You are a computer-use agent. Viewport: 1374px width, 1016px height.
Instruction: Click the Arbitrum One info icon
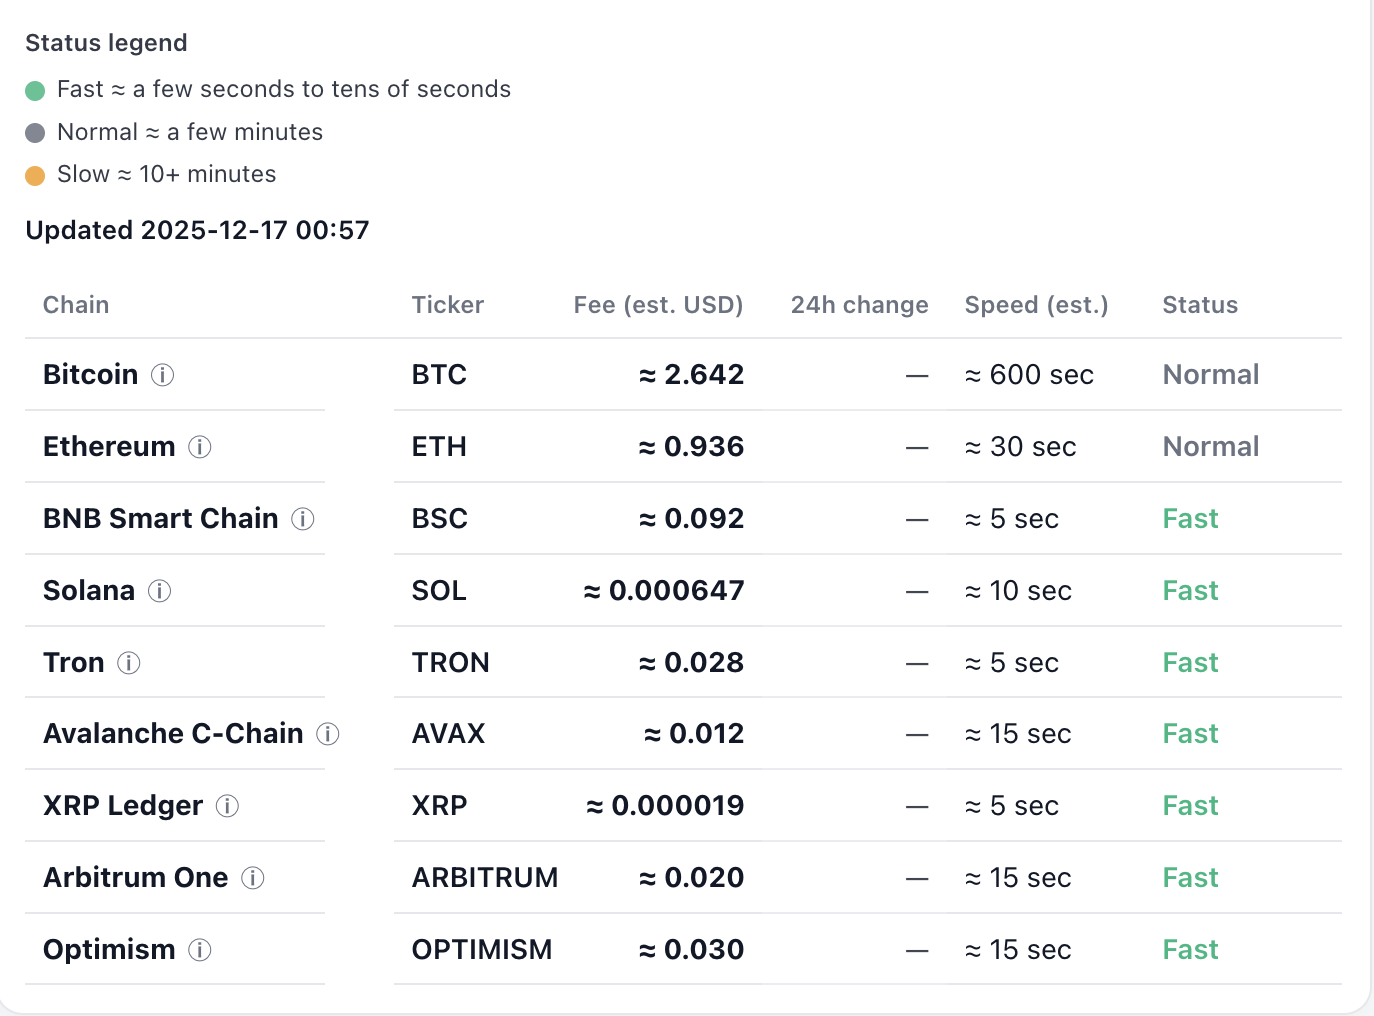pos(254,878)
